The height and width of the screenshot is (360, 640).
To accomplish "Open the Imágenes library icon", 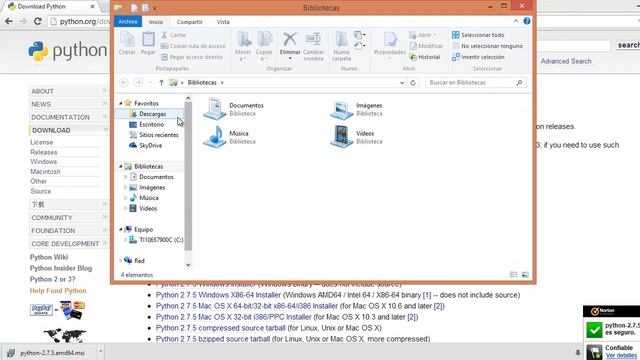I will 341,109.
